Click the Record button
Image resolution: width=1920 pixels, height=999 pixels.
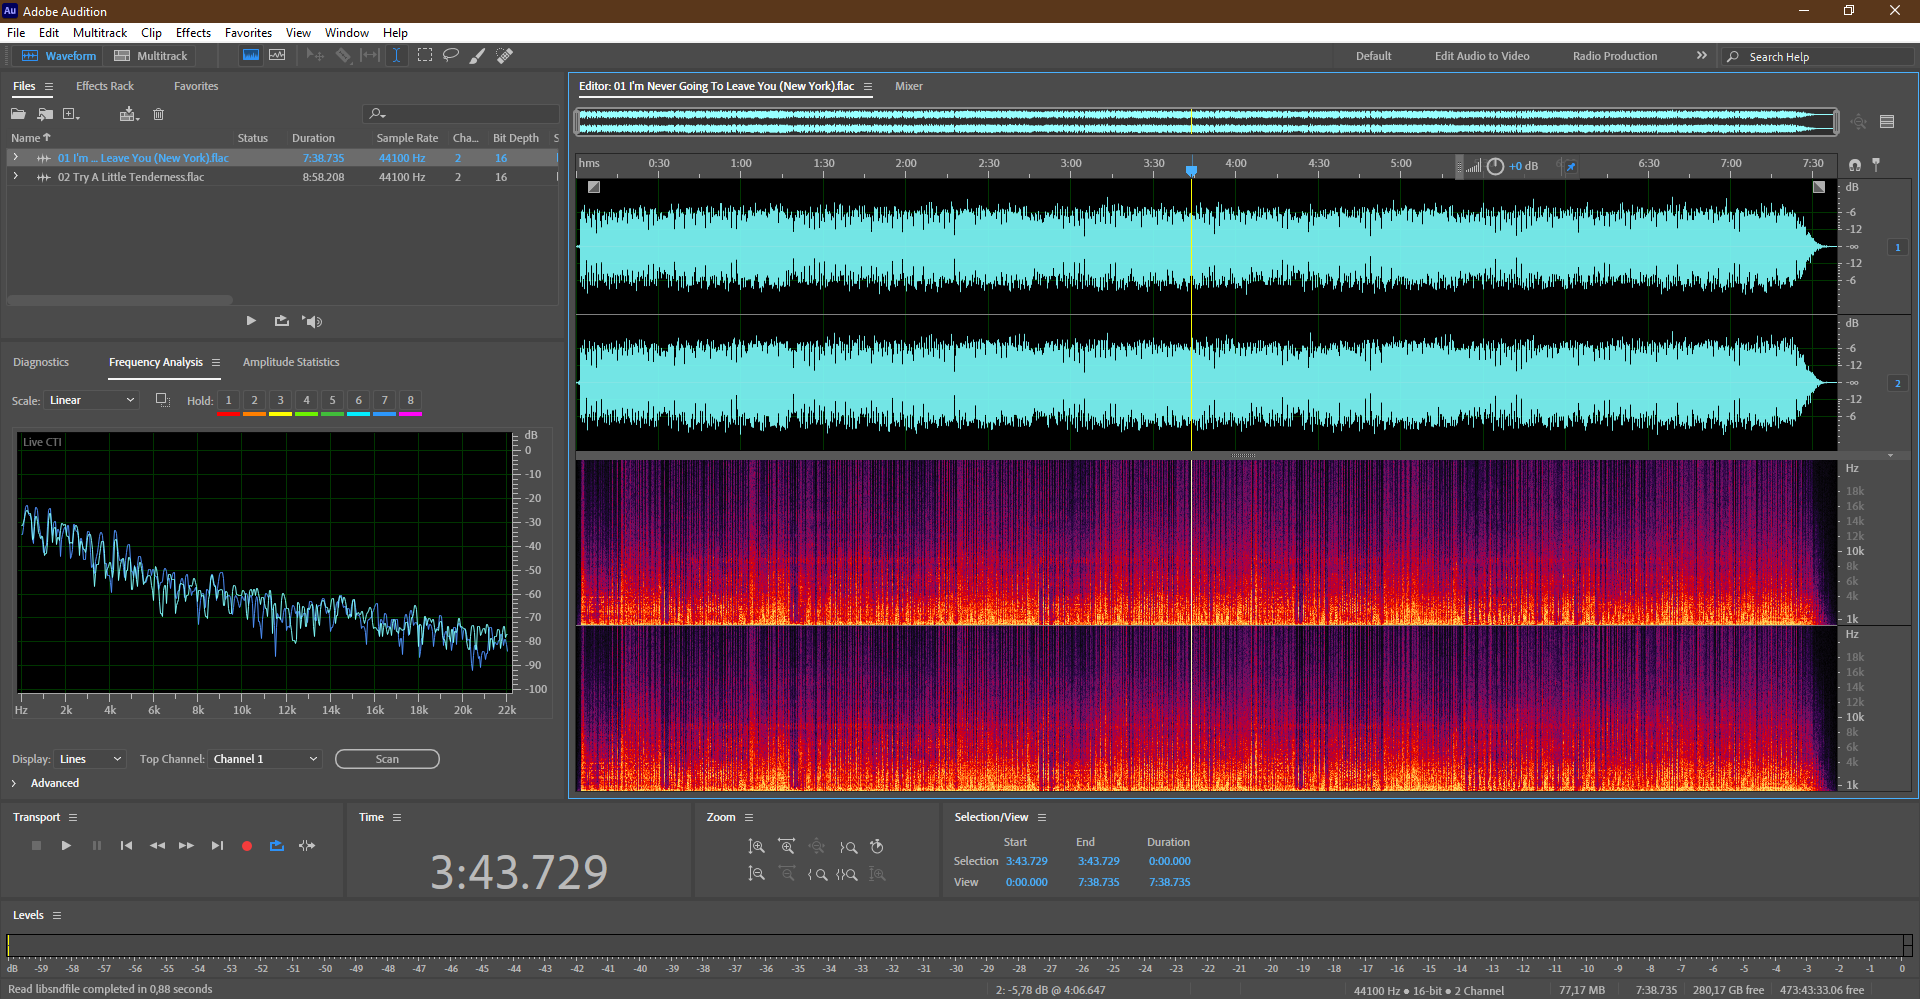[x=247, y=846]
